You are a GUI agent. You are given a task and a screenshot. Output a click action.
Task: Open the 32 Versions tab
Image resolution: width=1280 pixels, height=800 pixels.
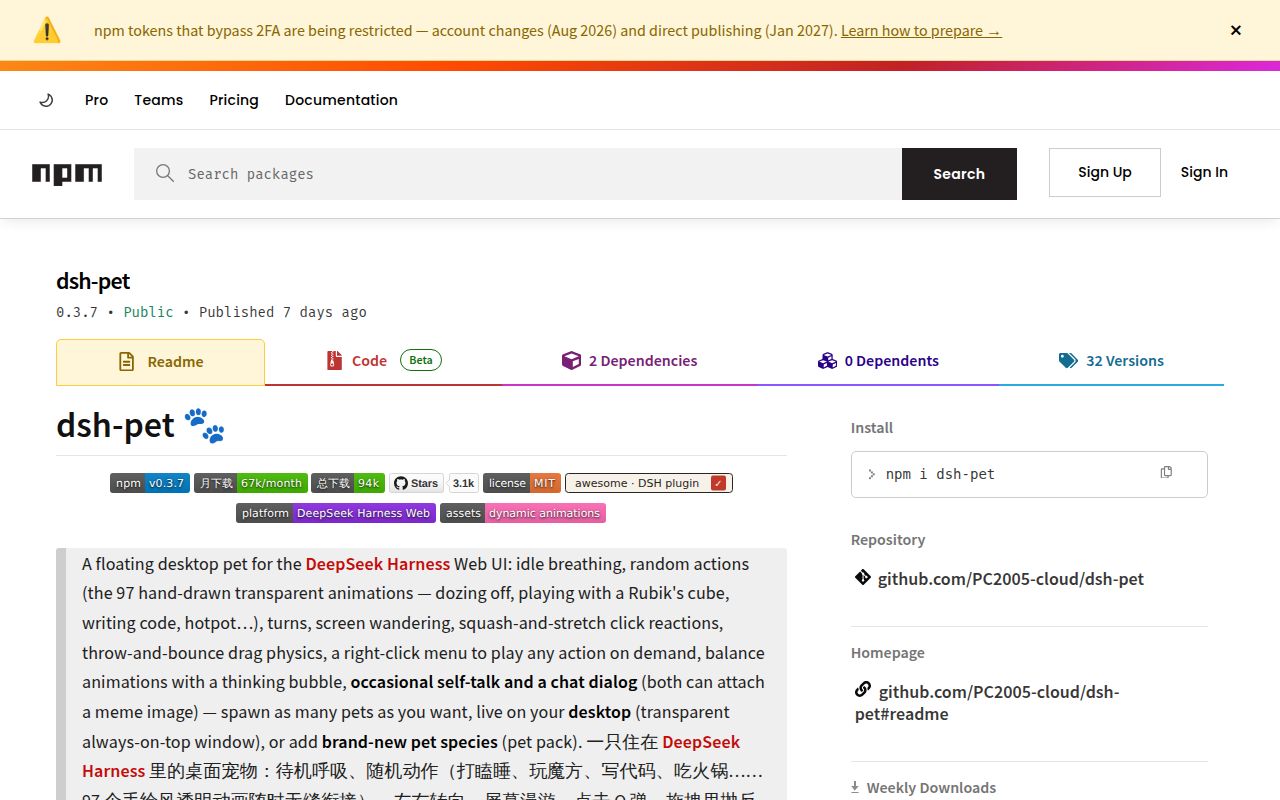pyautogui.click(x=1111, y=361)
